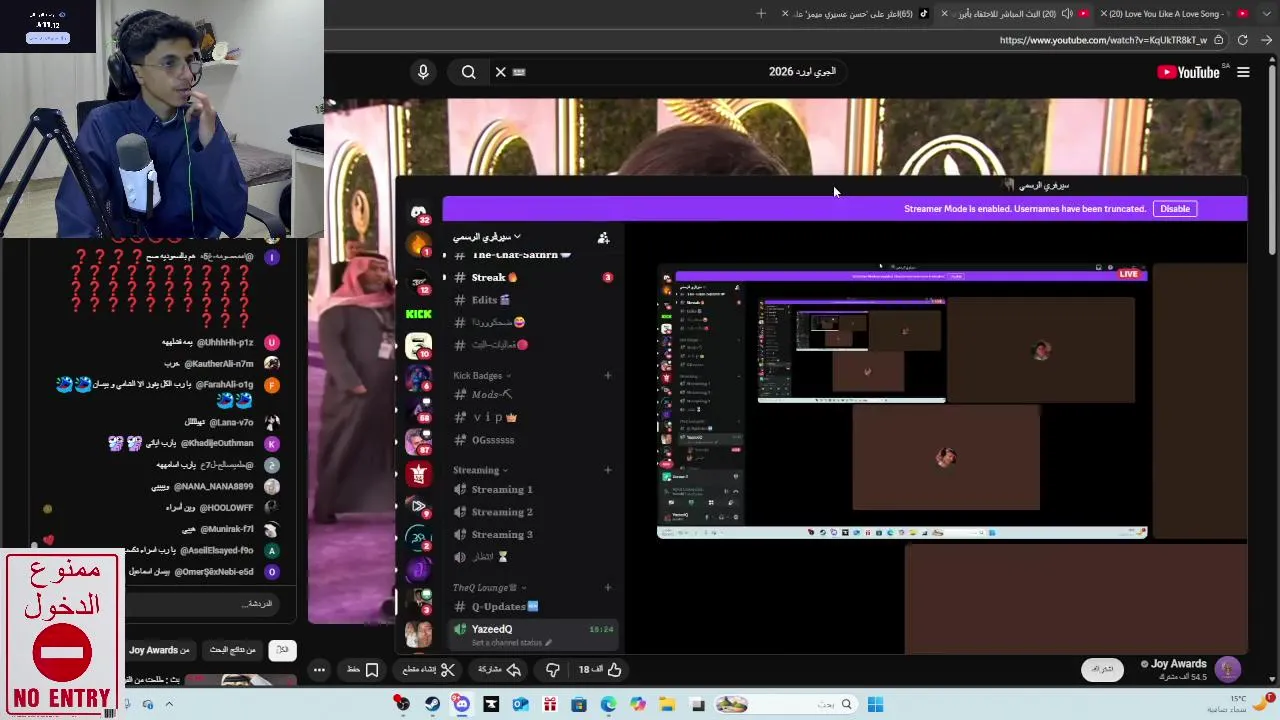Image resolution: width=1280 pixels, height=720 pixels.
Task: Open the YouTube hamburger menu
Action: click(1243, 72)
